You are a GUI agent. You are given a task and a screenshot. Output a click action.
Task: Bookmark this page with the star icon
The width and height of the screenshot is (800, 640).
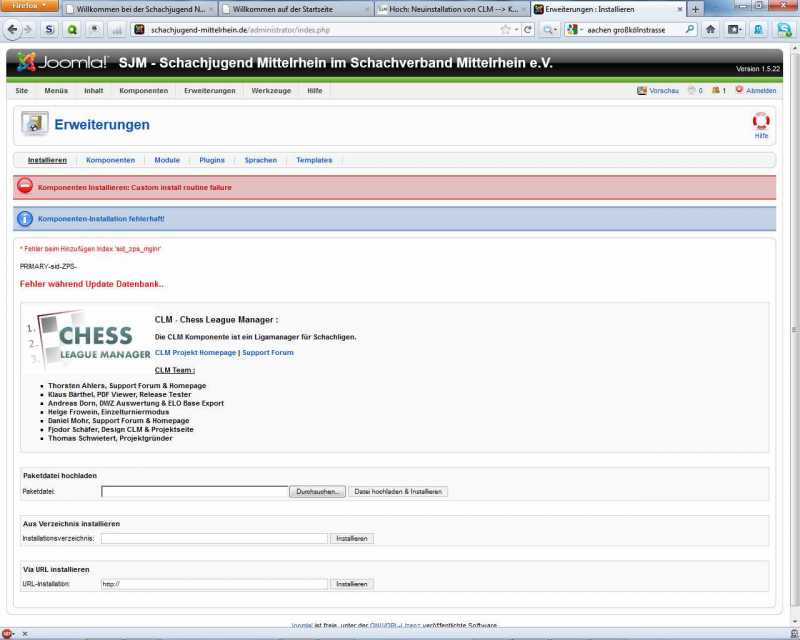point(506,30)
